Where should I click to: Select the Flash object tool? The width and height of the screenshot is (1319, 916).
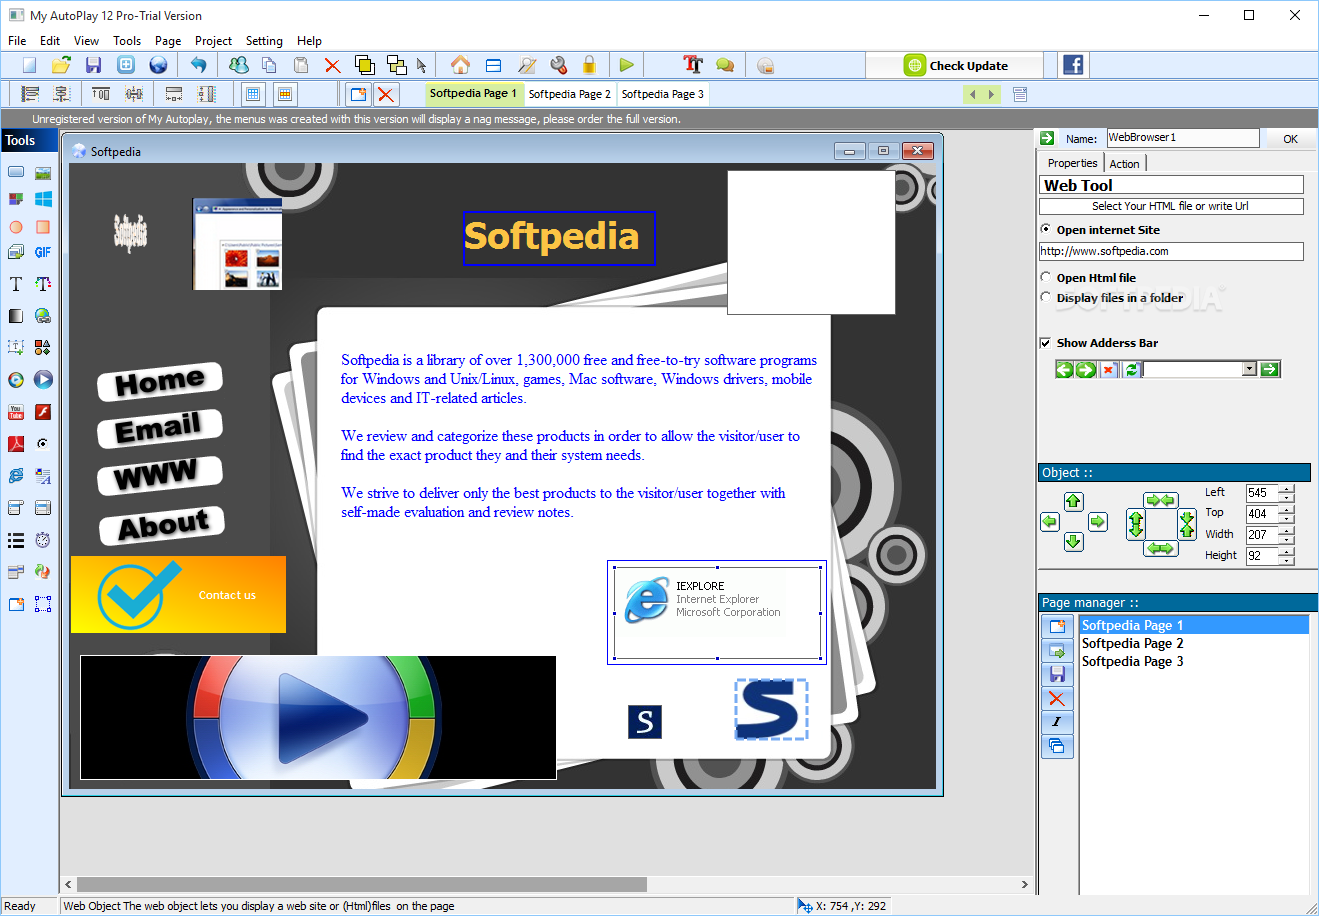tap(43, 412)
